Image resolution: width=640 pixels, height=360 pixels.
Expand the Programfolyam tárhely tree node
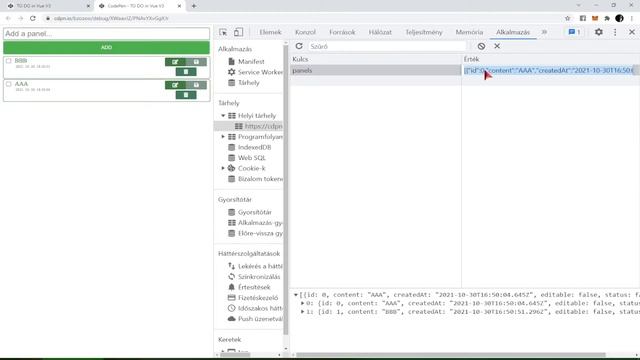pyautogui.click(x=223, y=137)
